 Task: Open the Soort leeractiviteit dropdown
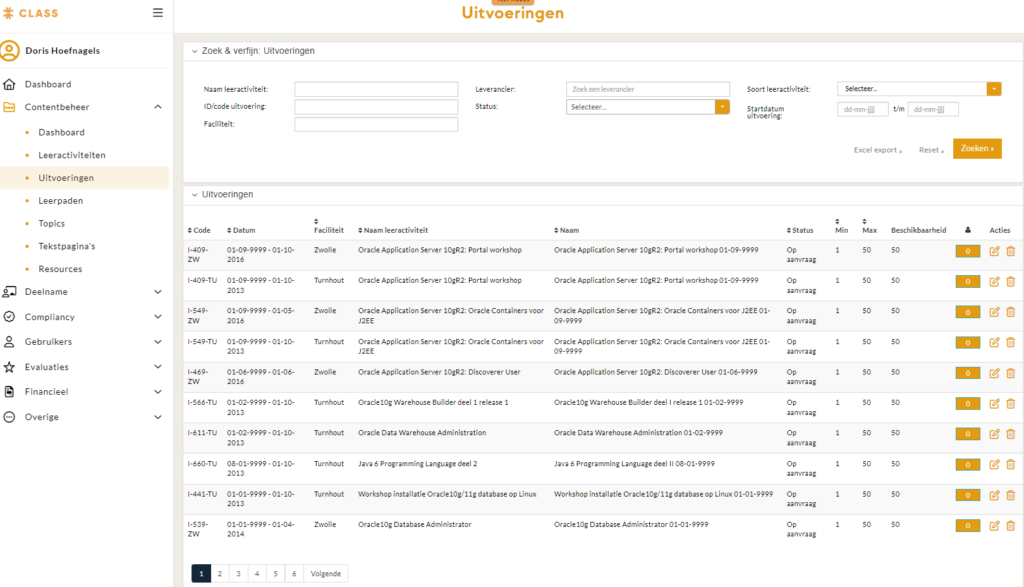pos(993,89)
